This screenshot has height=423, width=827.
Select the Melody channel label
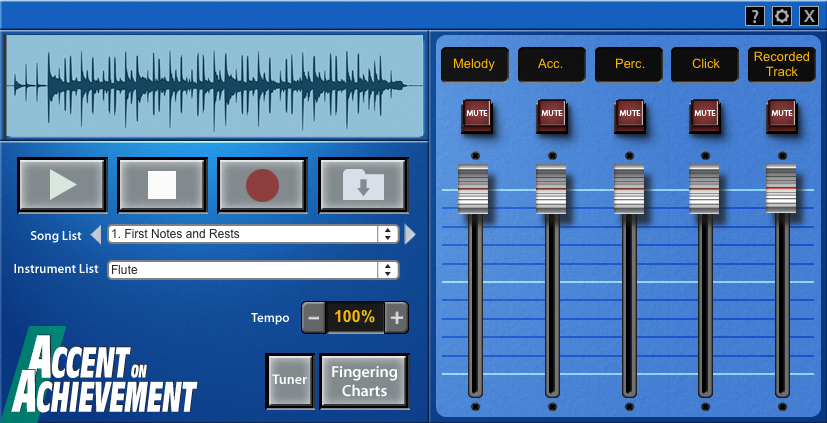[474, 64]
